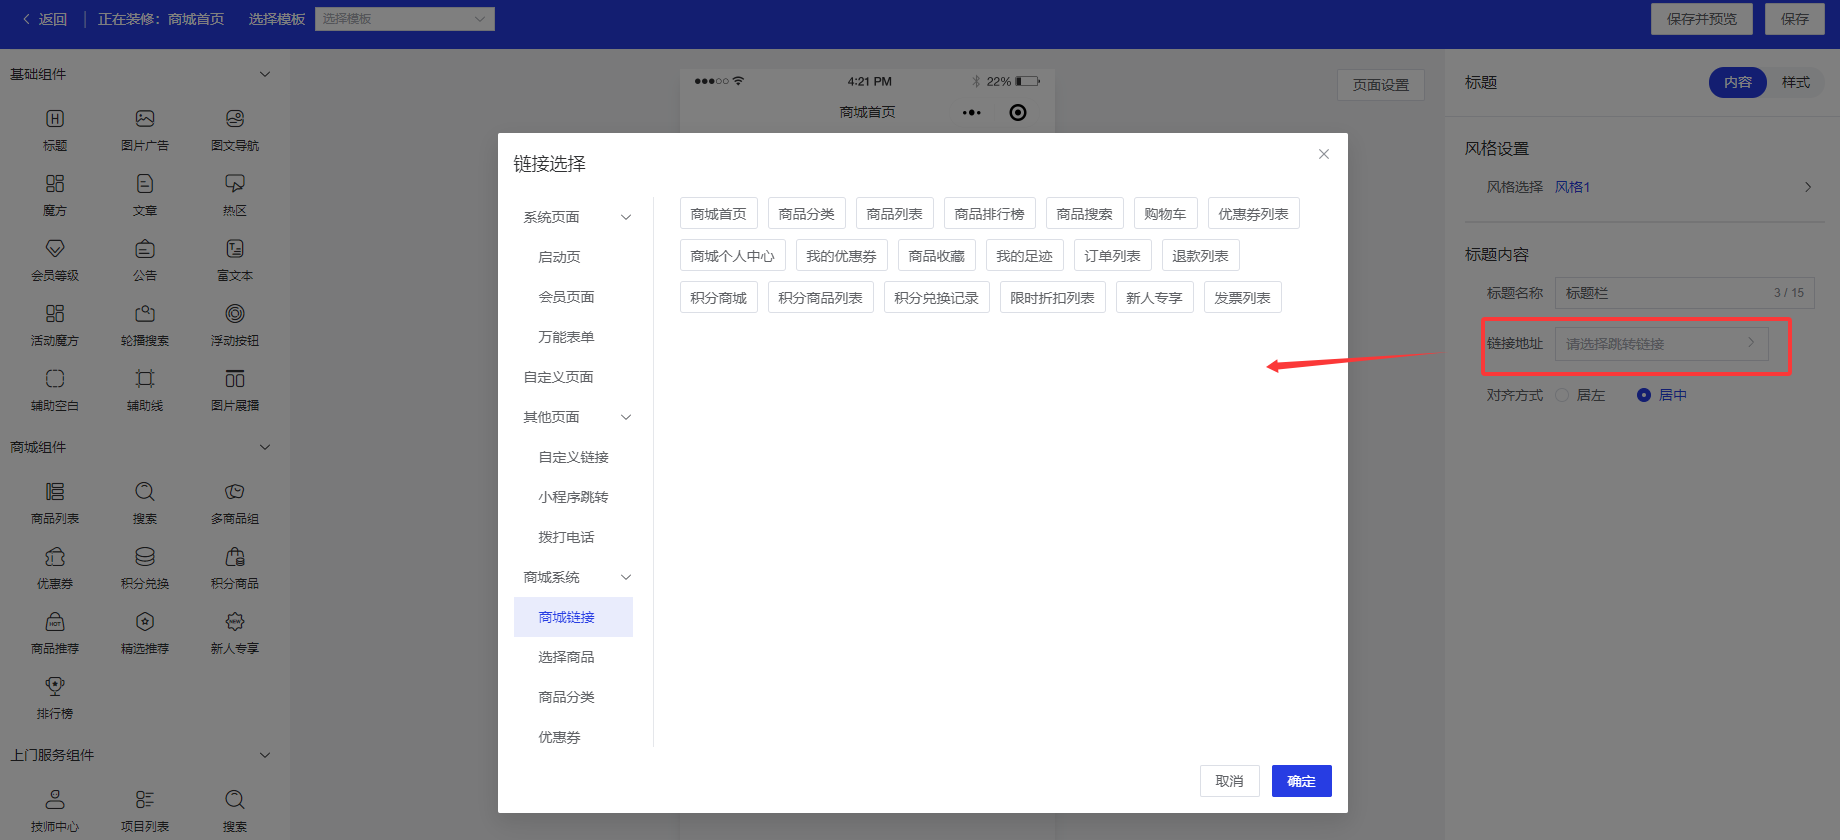Select the 技师中心 person icon
This screenshot has width=1840, height=840.
click(55, 799)
